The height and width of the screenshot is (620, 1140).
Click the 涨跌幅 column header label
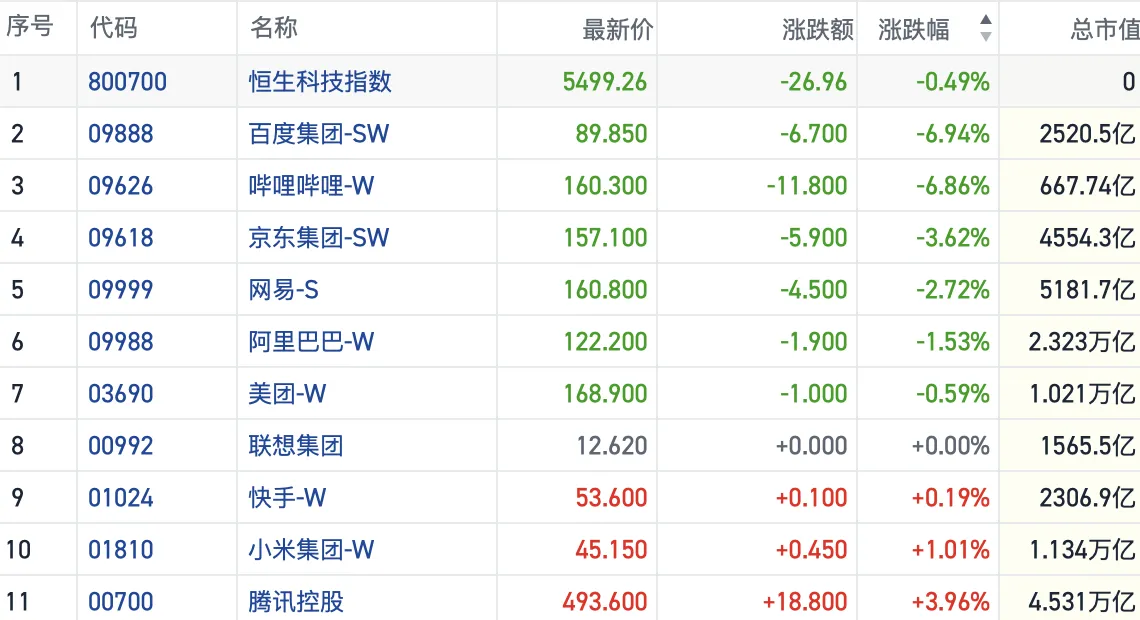tap(914, 30)
